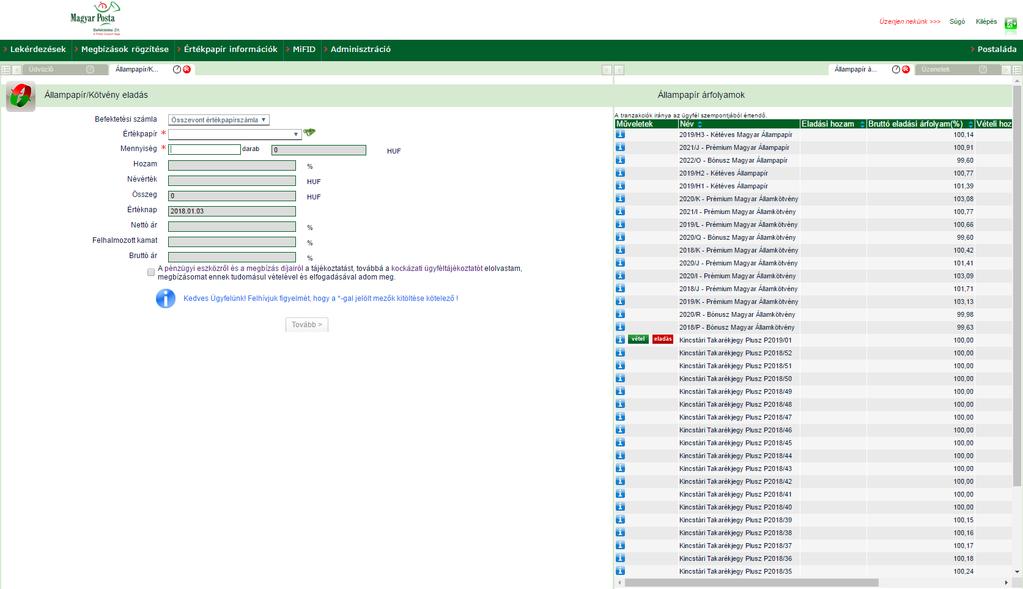This screenshot has height=589, width=1023.
Task: Open the Értékpapír információk menu
Action: point(230,49)
